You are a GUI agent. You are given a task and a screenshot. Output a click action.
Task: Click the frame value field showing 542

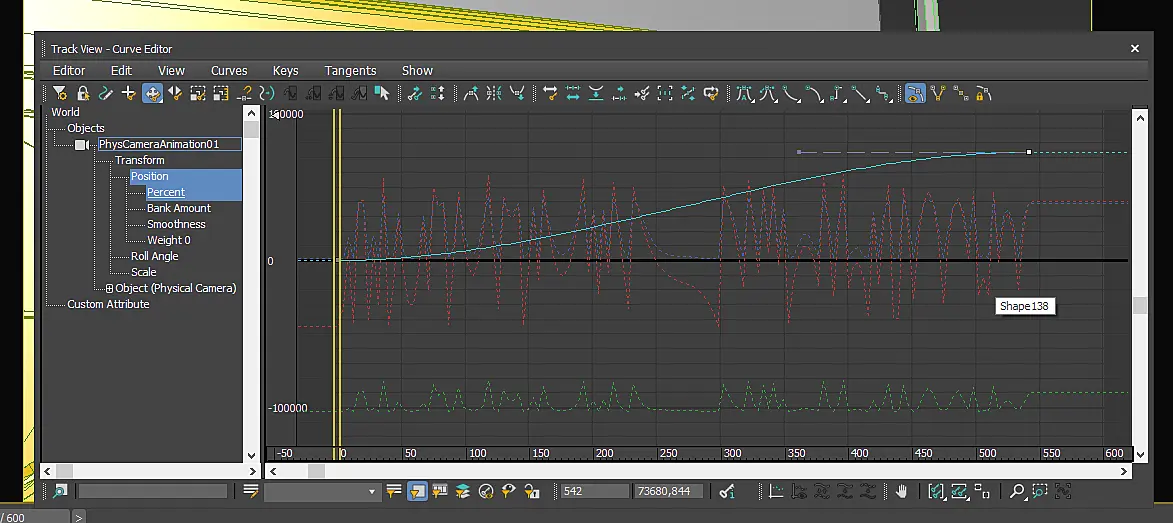tap(595, 491)
